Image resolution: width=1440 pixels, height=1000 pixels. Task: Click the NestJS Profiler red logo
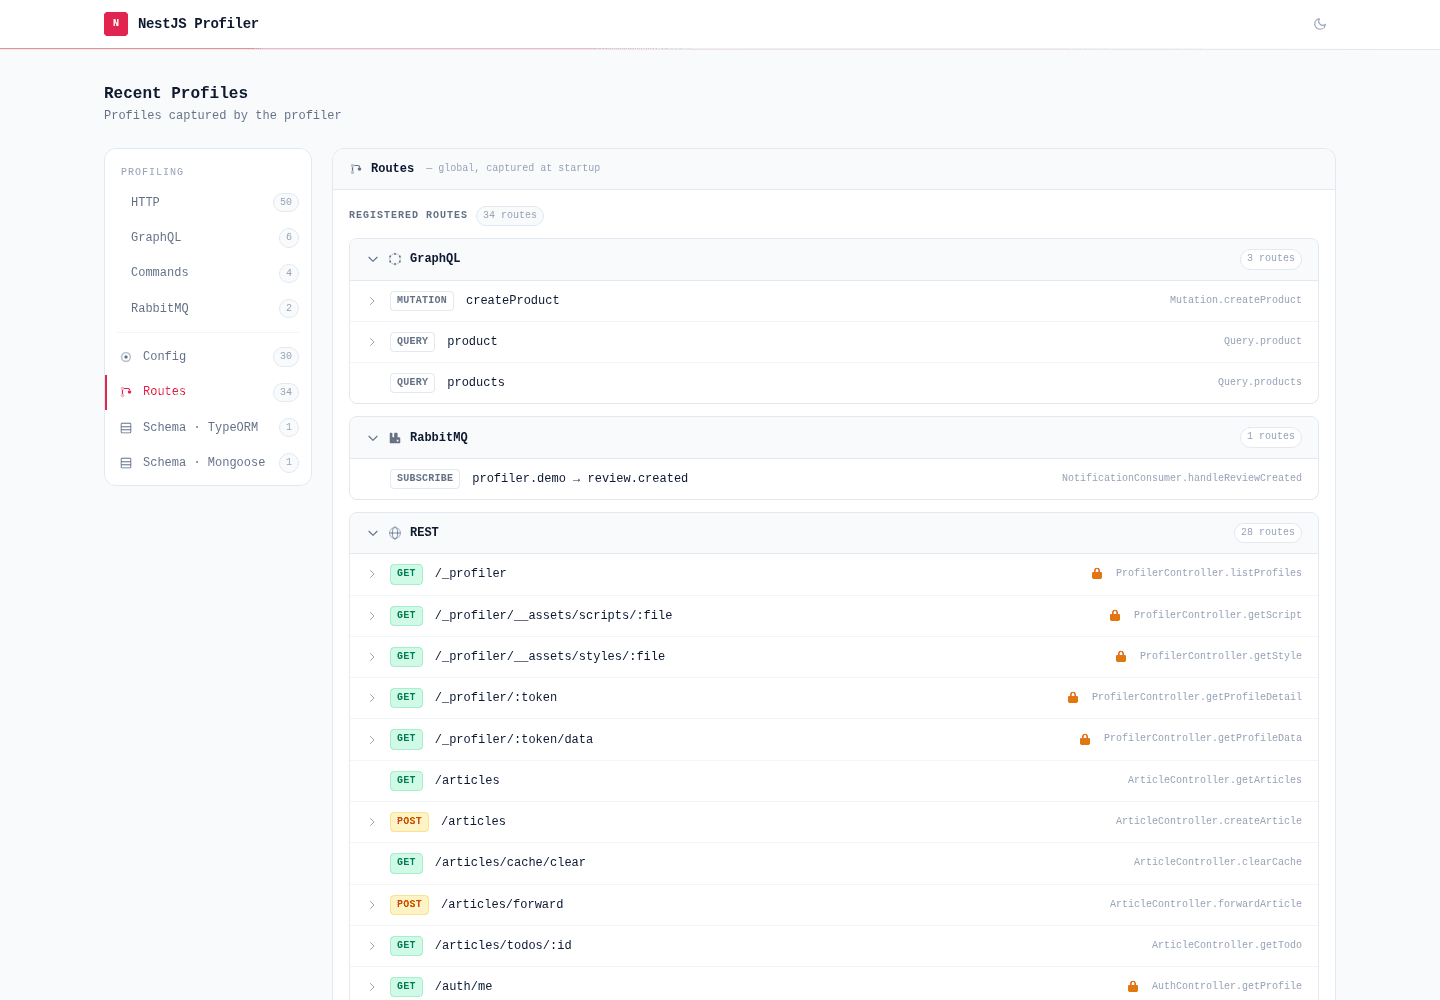pyautogui.click(x=116, y=24)
